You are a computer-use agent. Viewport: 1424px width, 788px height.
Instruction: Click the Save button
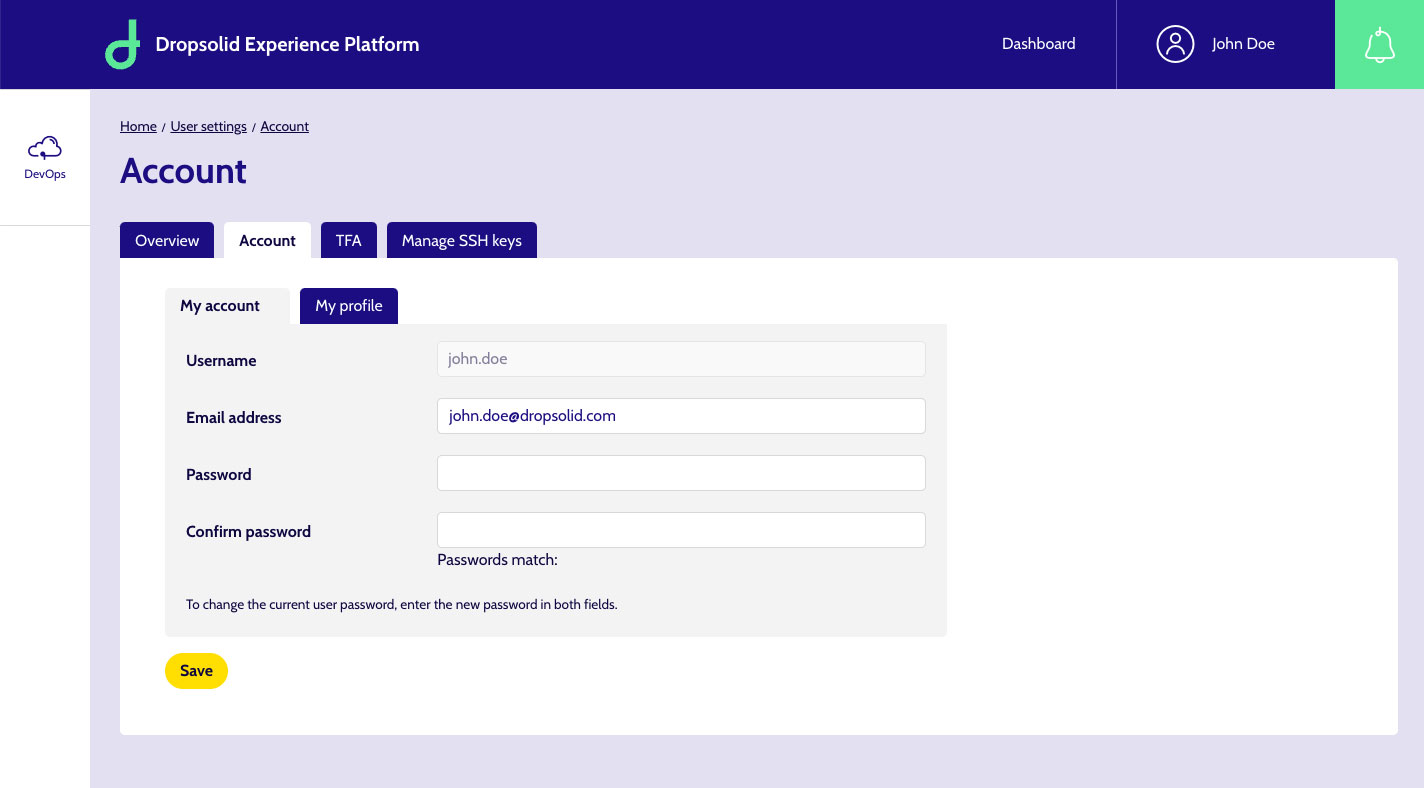point(196,671)
